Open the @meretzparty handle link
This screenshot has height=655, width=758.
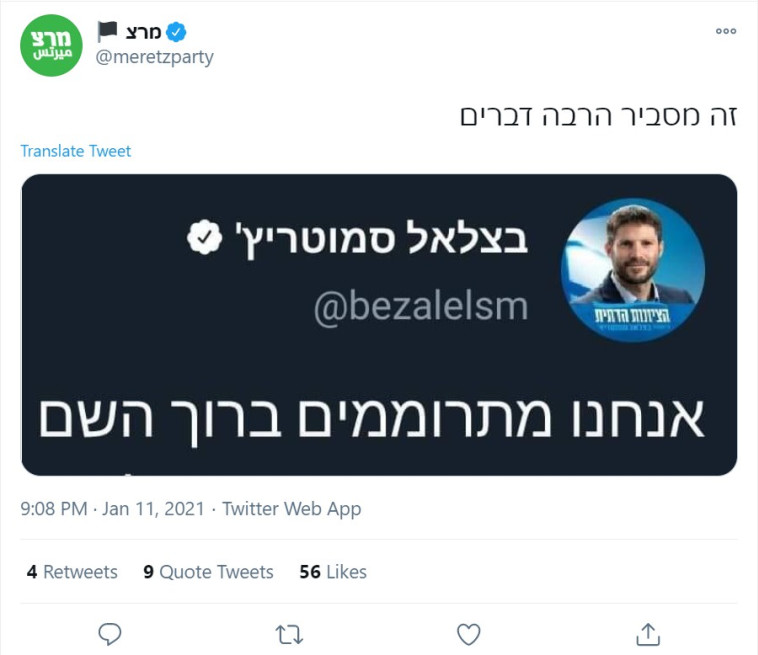(154, 57)
